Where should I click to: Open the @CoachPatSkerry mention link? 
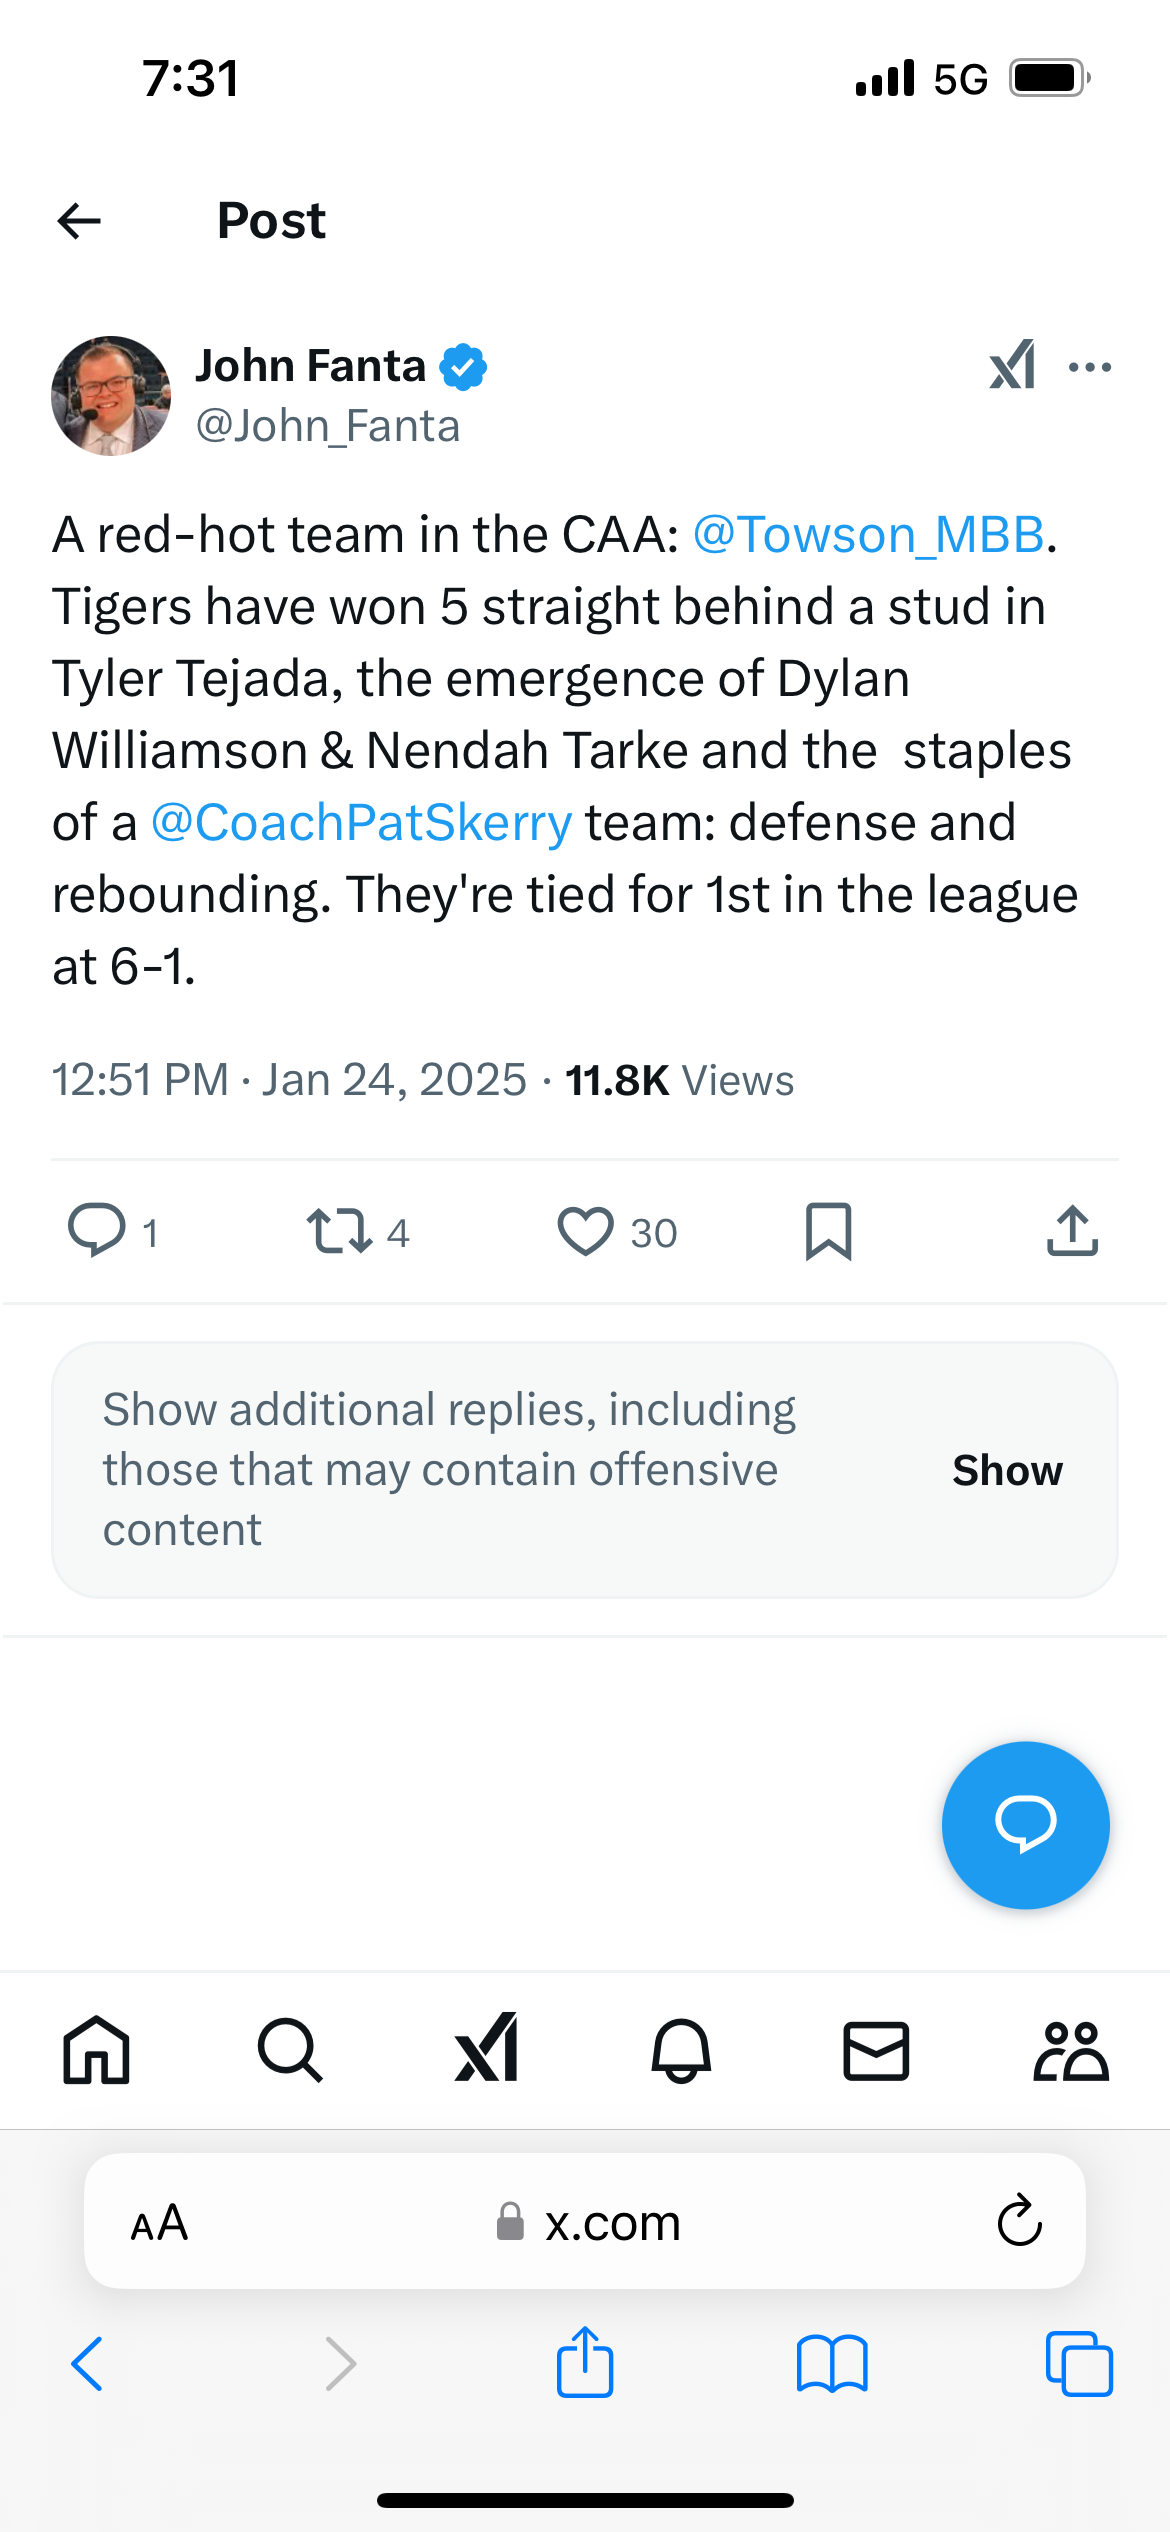click(361, 823)
